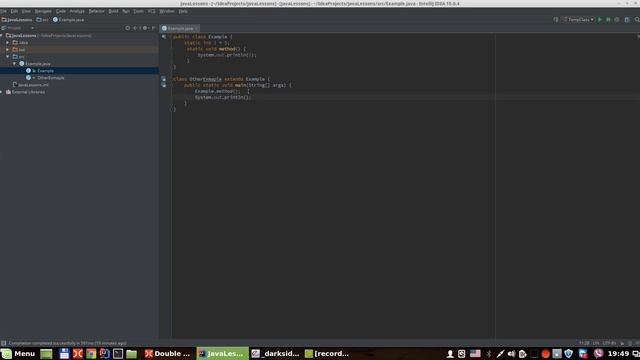Image resolution: width=640 pixels, height=360 pixels.
Task: Click the gutter icon beside class Example
Action: pos(164,37)
